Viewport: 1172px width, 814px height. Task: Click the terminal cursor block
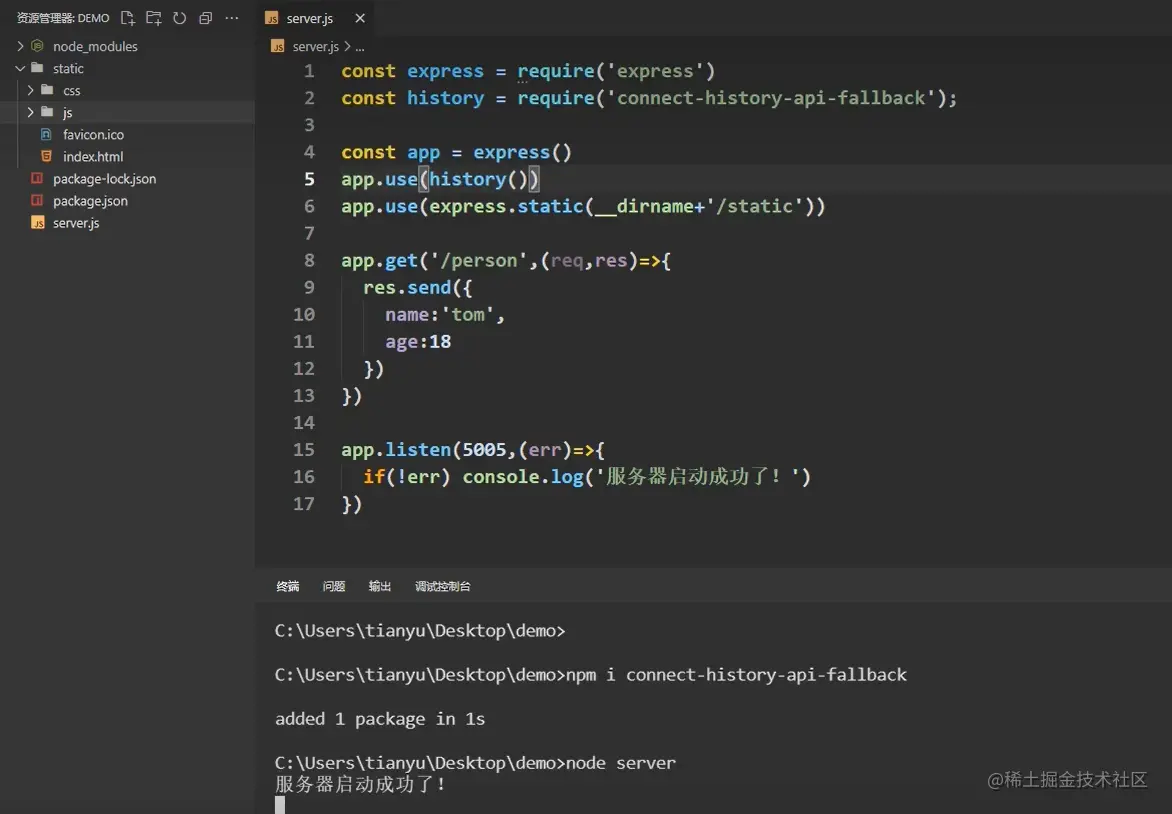(x=280, y=805)
